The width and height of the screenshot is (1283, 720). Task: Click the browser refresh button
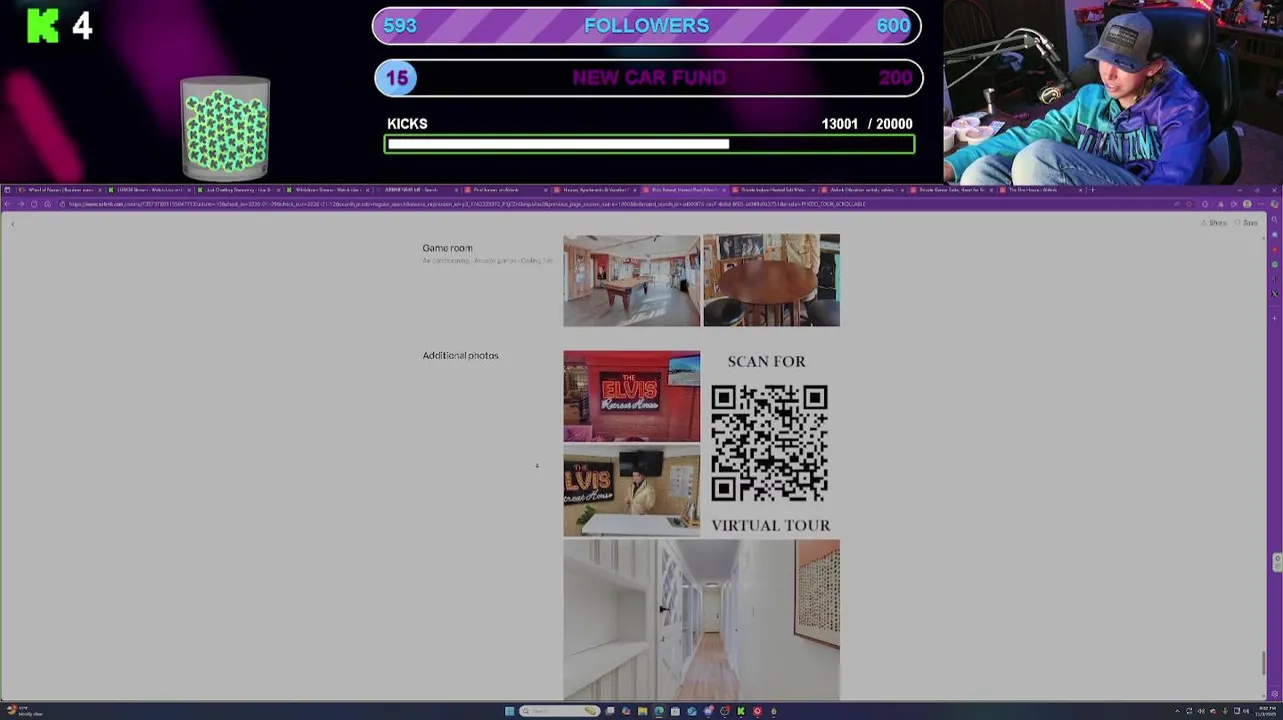(33, 204)
